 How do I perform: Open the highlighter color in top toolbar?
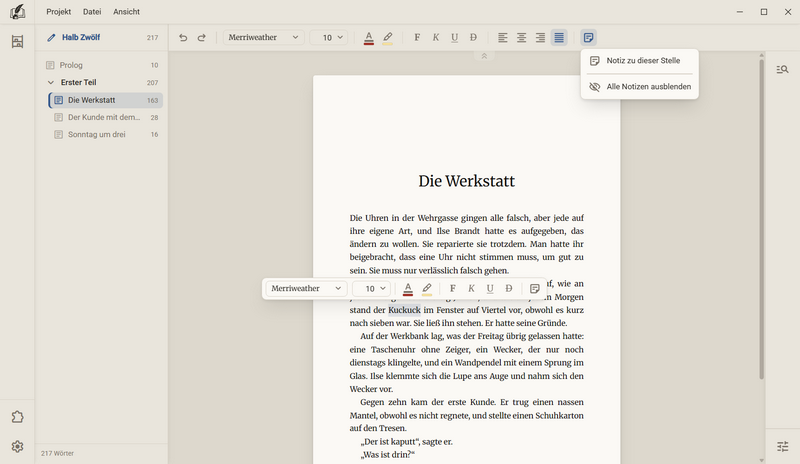click(388, 37)
